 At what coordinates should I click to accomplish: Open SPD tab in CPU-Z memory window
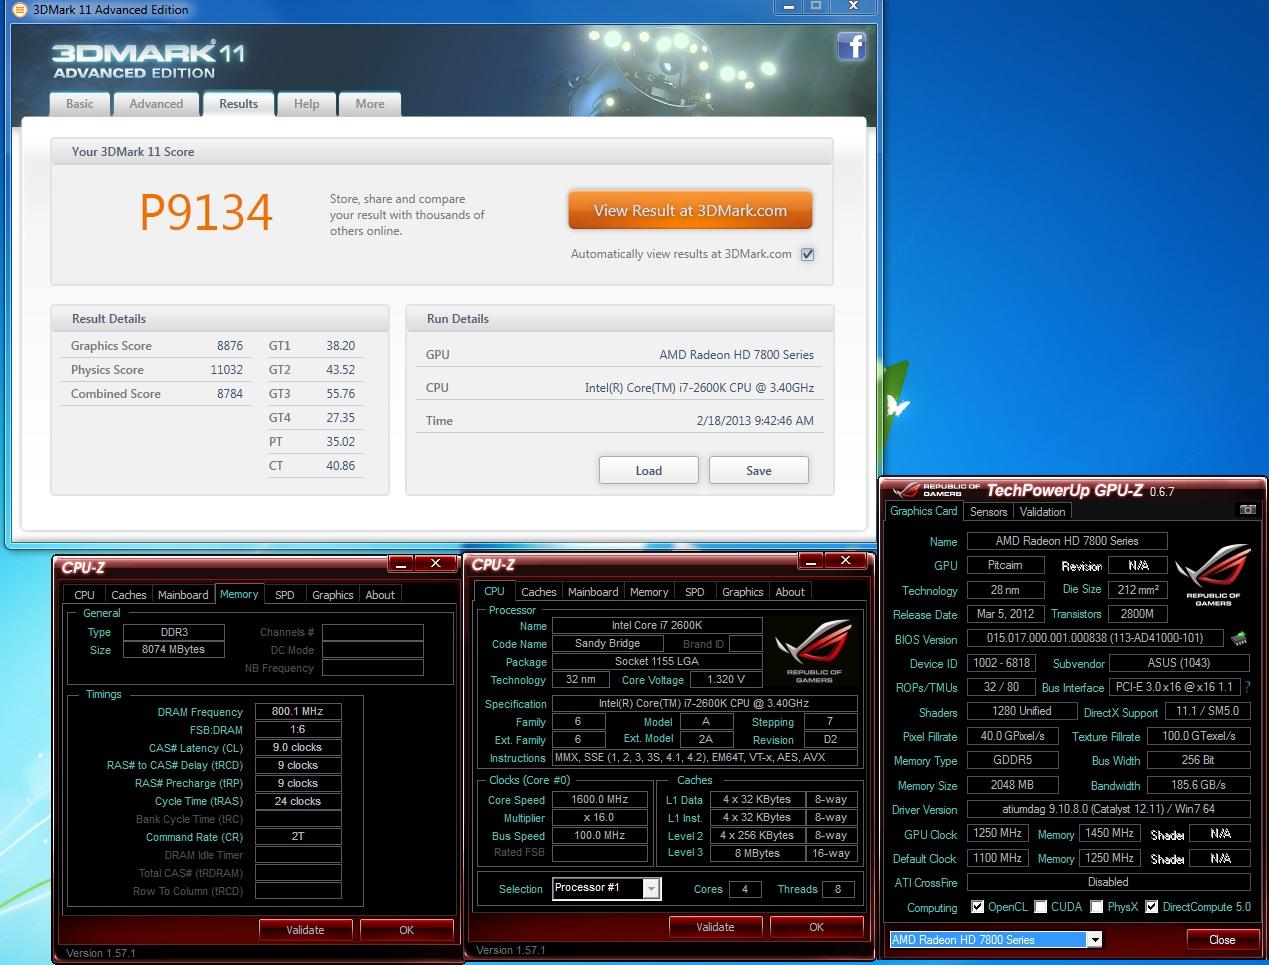285,595
